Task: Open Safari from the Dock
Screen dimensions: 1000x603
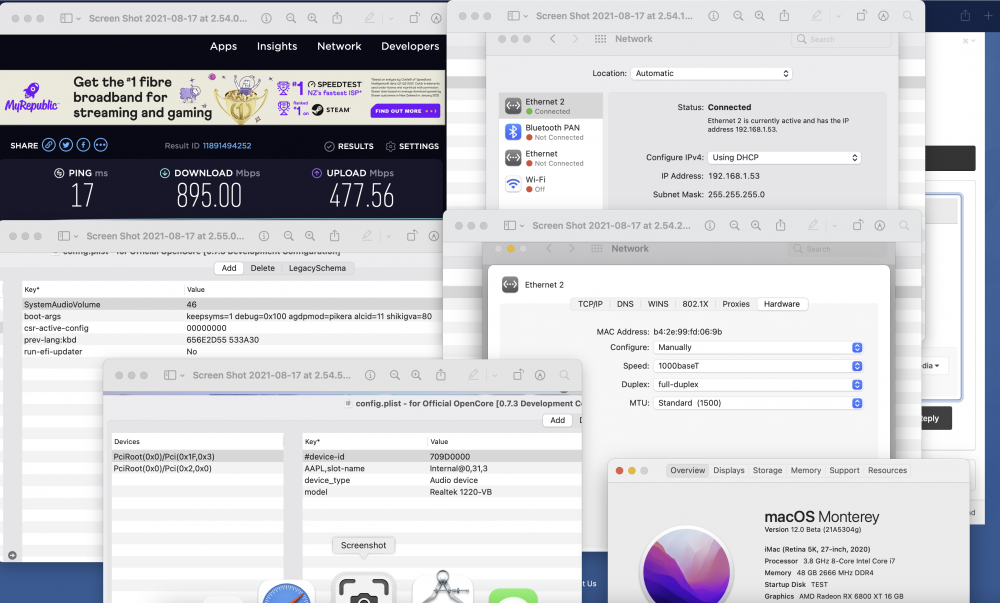Action: pos(286,591)
